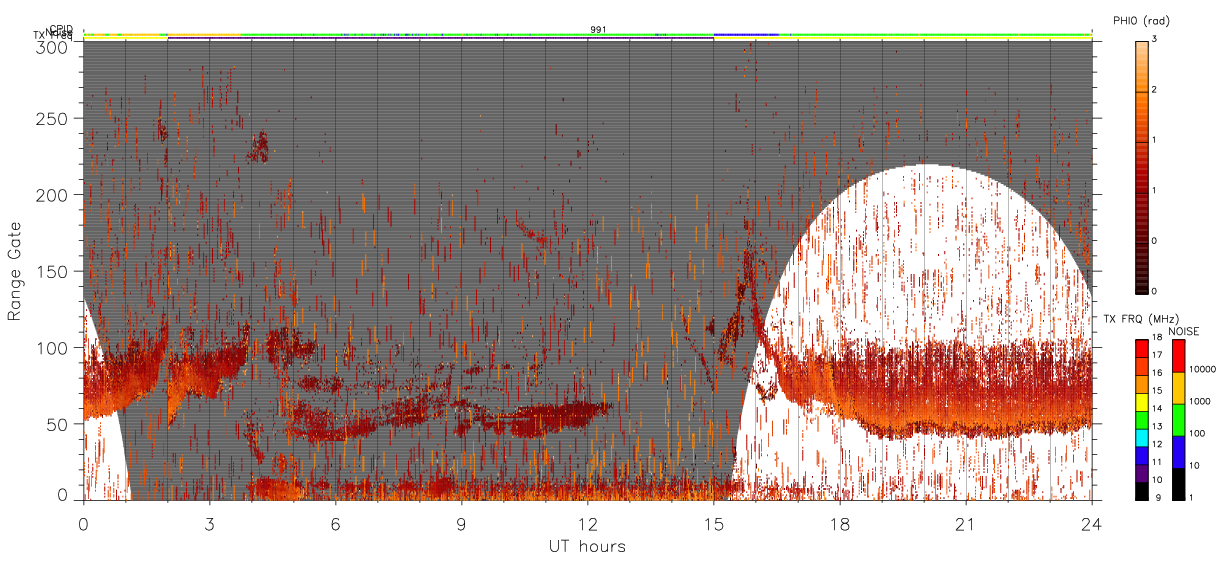This screenshot has height=567, width=1228.
Task: Select the blue 11–12 MHz TX FRQ swatch
Action: pyautogui.click(x=1141, y=454)
